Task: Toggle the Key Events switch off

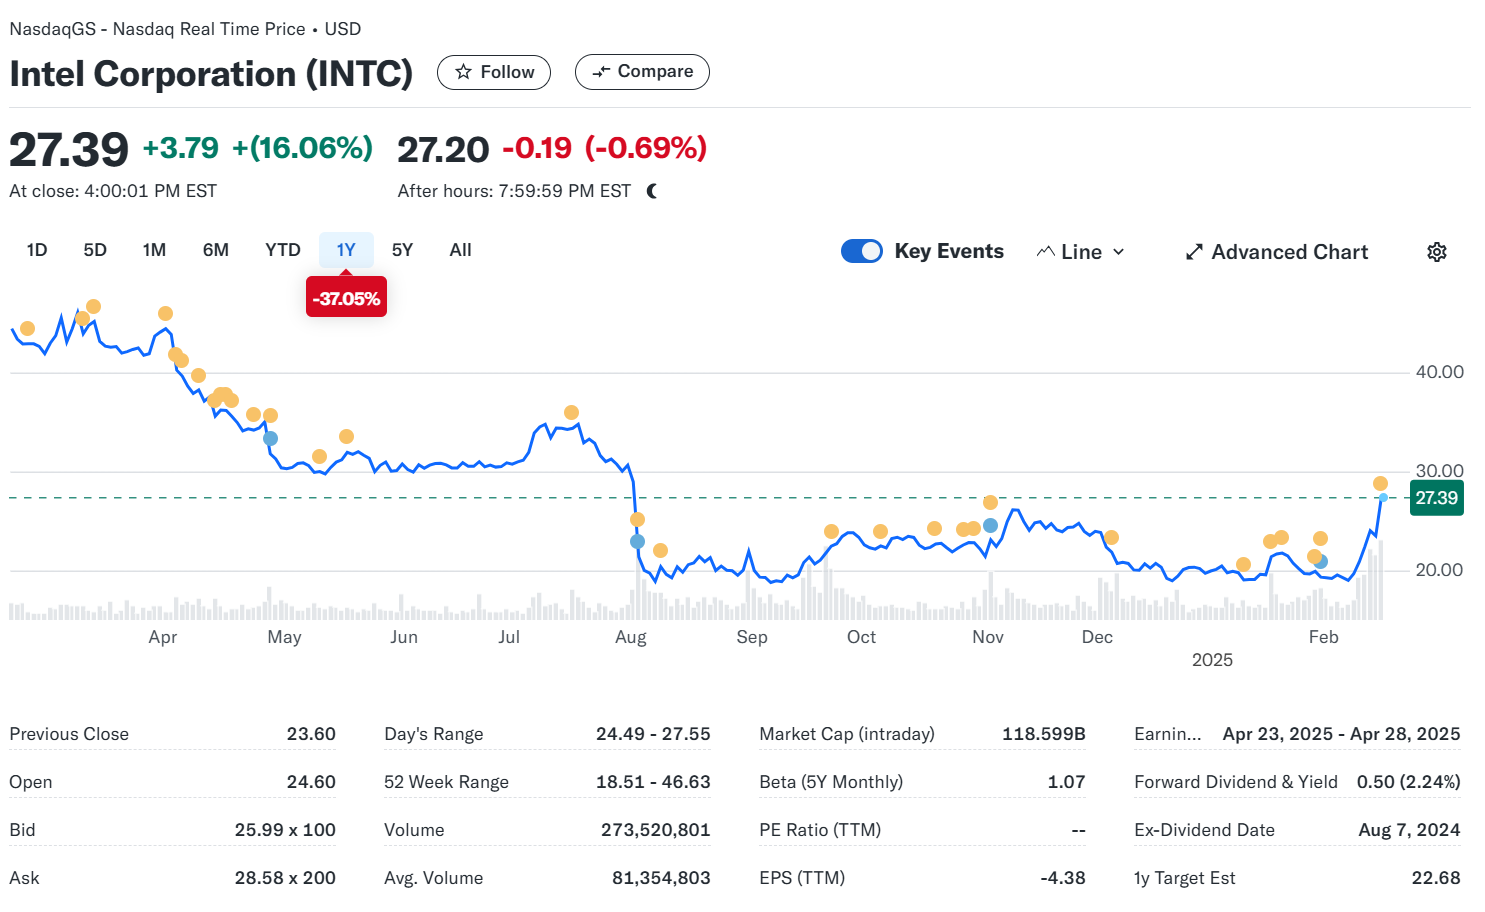Action: [862, 251]
